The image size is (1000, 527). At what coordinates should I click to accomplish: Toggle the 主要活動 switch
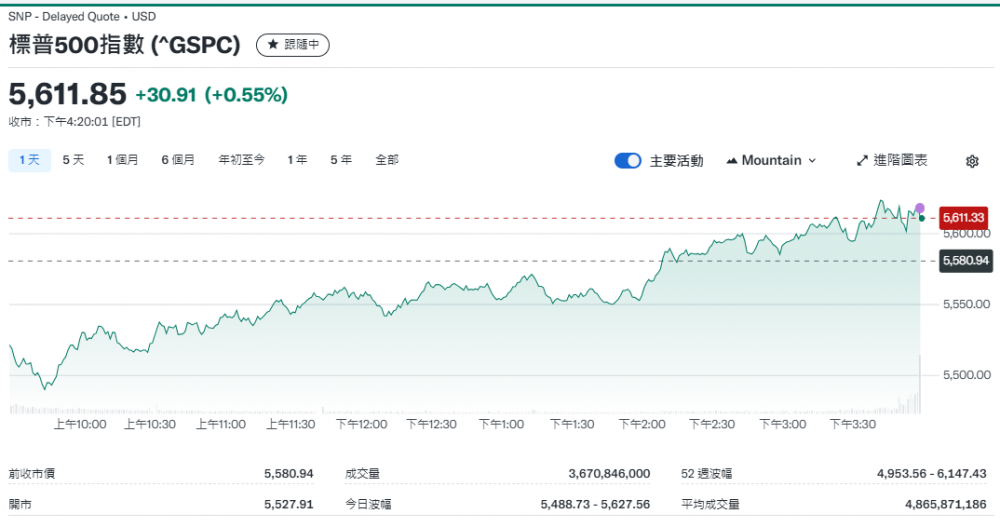coord(627,160)
